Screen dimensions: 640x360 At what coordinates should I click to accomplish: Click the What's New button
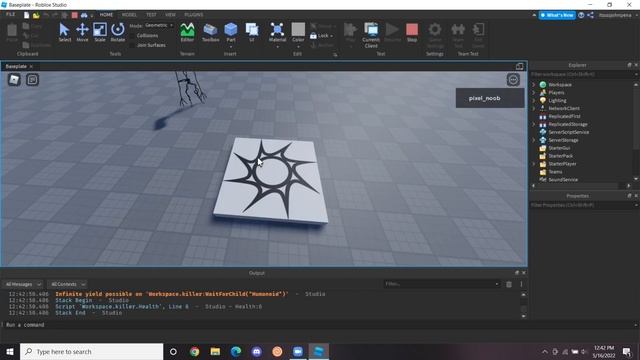point(557,15)
